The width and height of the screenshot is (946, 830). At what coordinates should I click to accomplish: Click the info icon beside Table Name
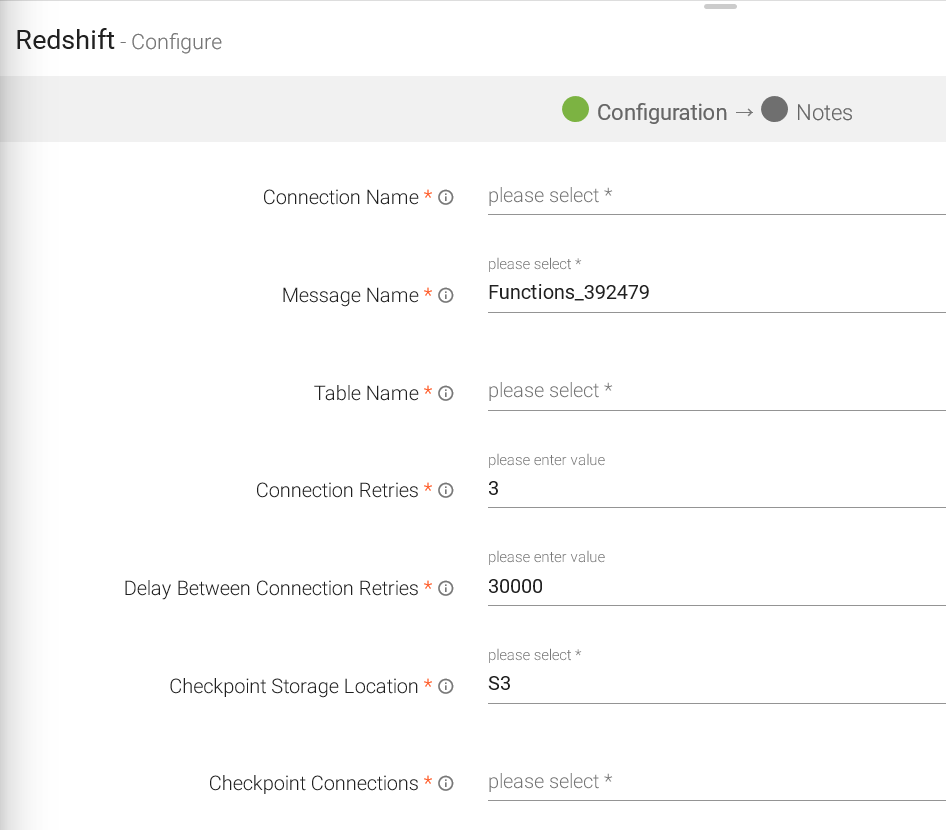point(446,394)
